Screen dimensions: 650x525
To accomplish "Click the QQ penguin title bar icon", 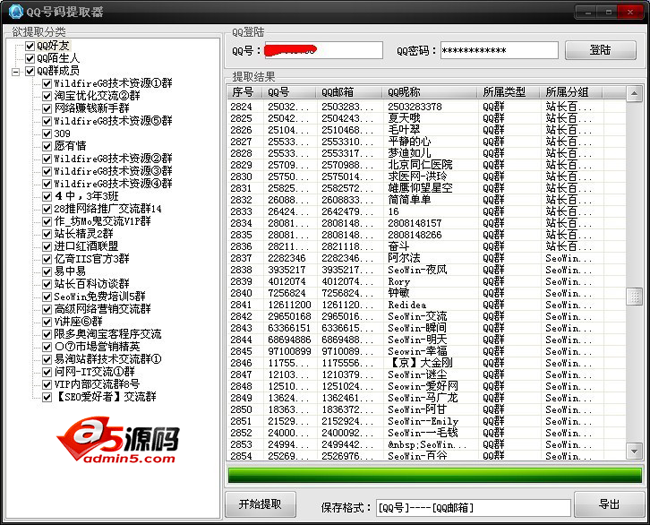I will point(16,11).
